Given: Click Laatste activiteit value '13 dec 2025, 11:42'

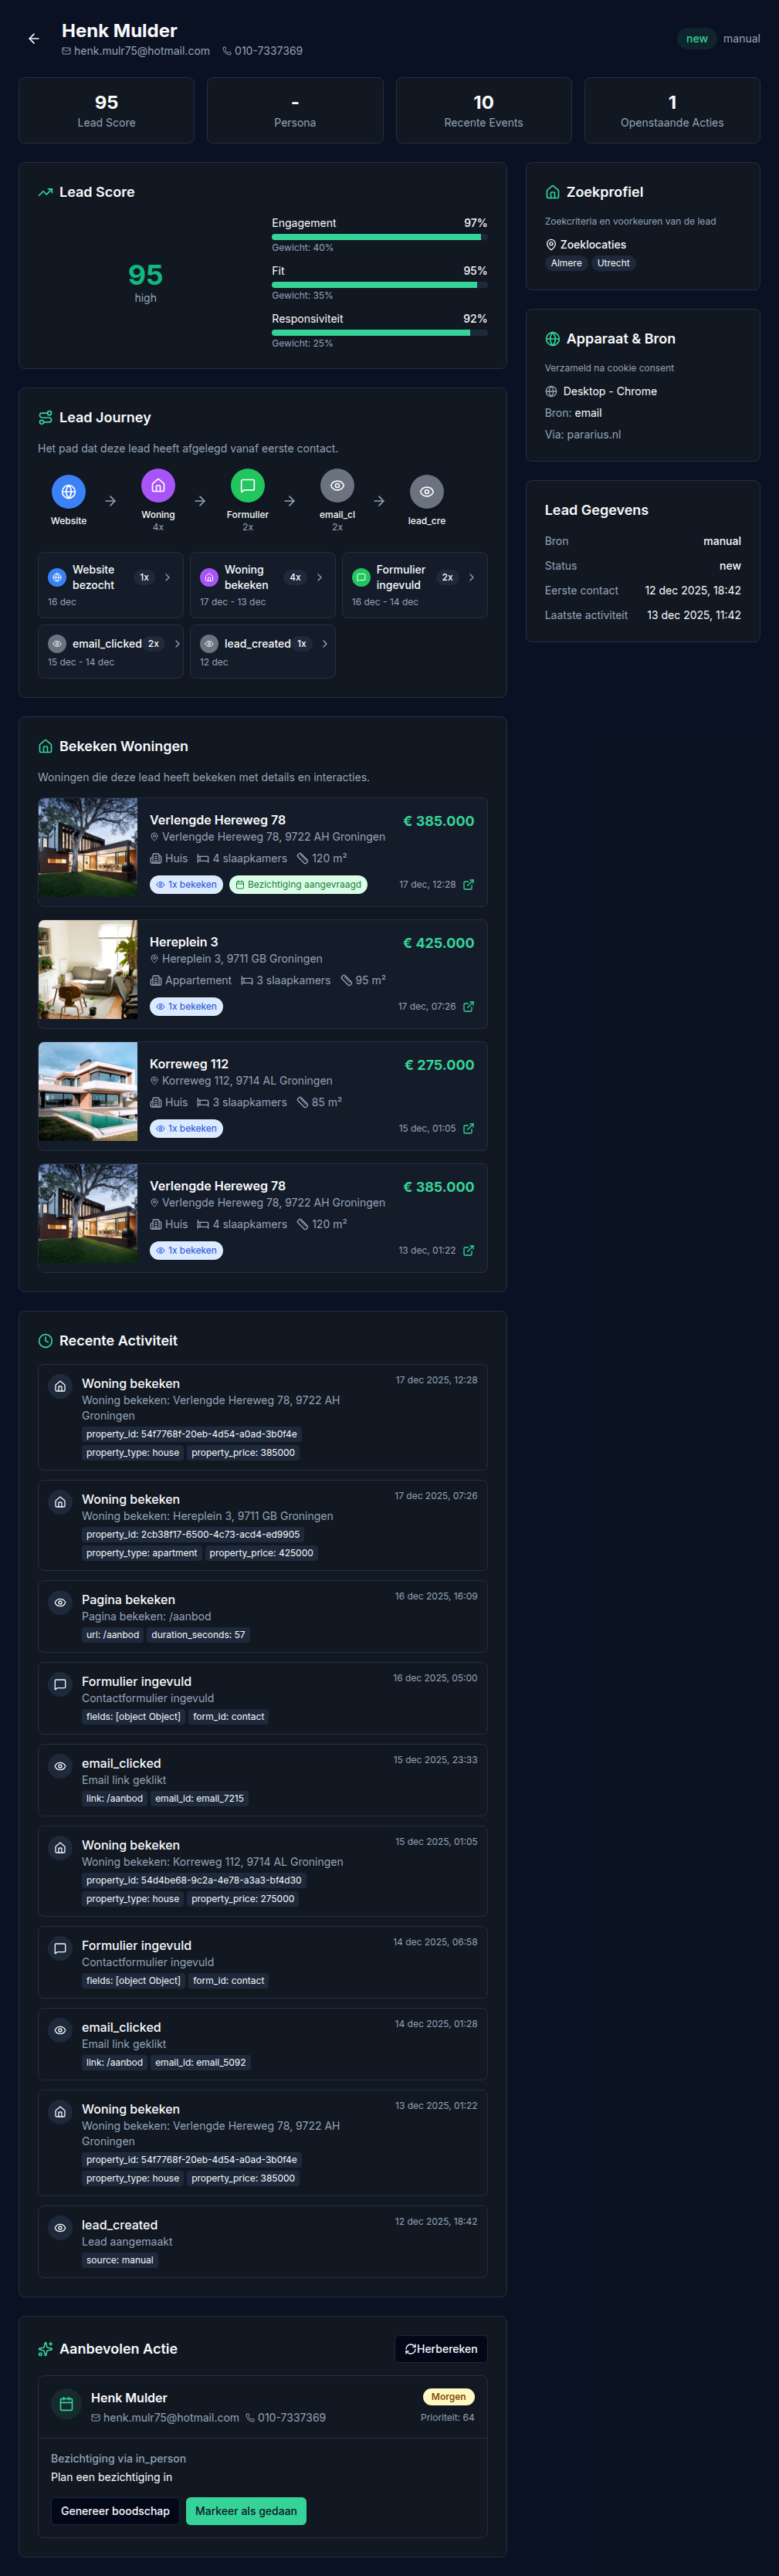Looking at the screenshot, I should point(694,616).
